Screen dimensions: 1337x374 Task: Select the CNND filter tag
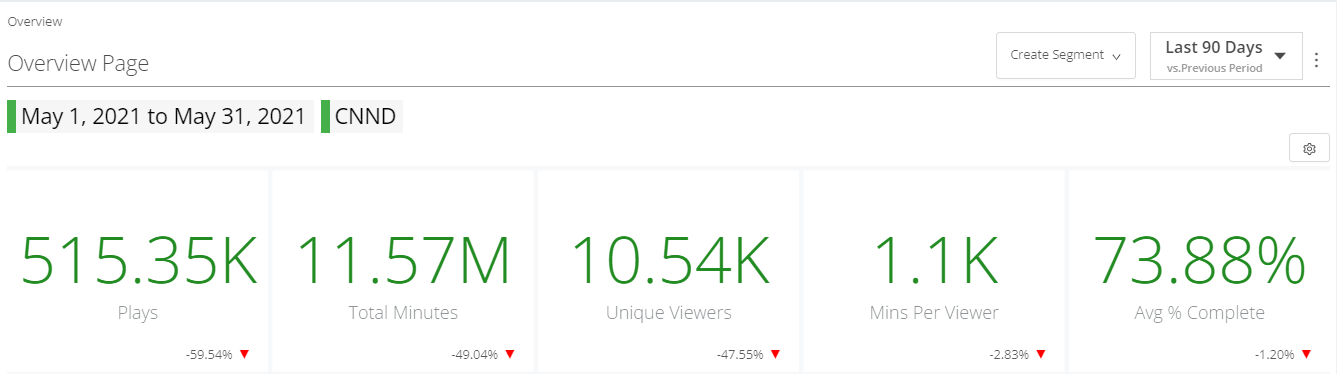tap(362, 117)
